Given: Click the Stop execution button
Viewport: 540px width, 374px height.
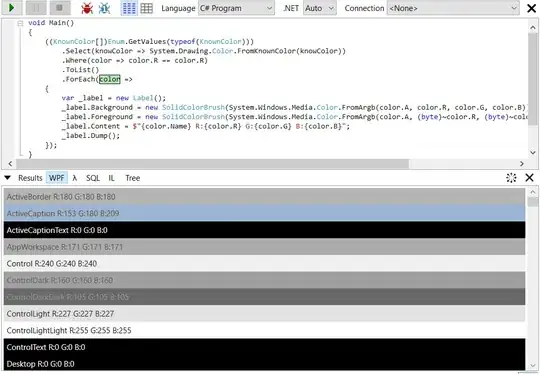Looking at the screenshot, I should click(x=60, y=8).
